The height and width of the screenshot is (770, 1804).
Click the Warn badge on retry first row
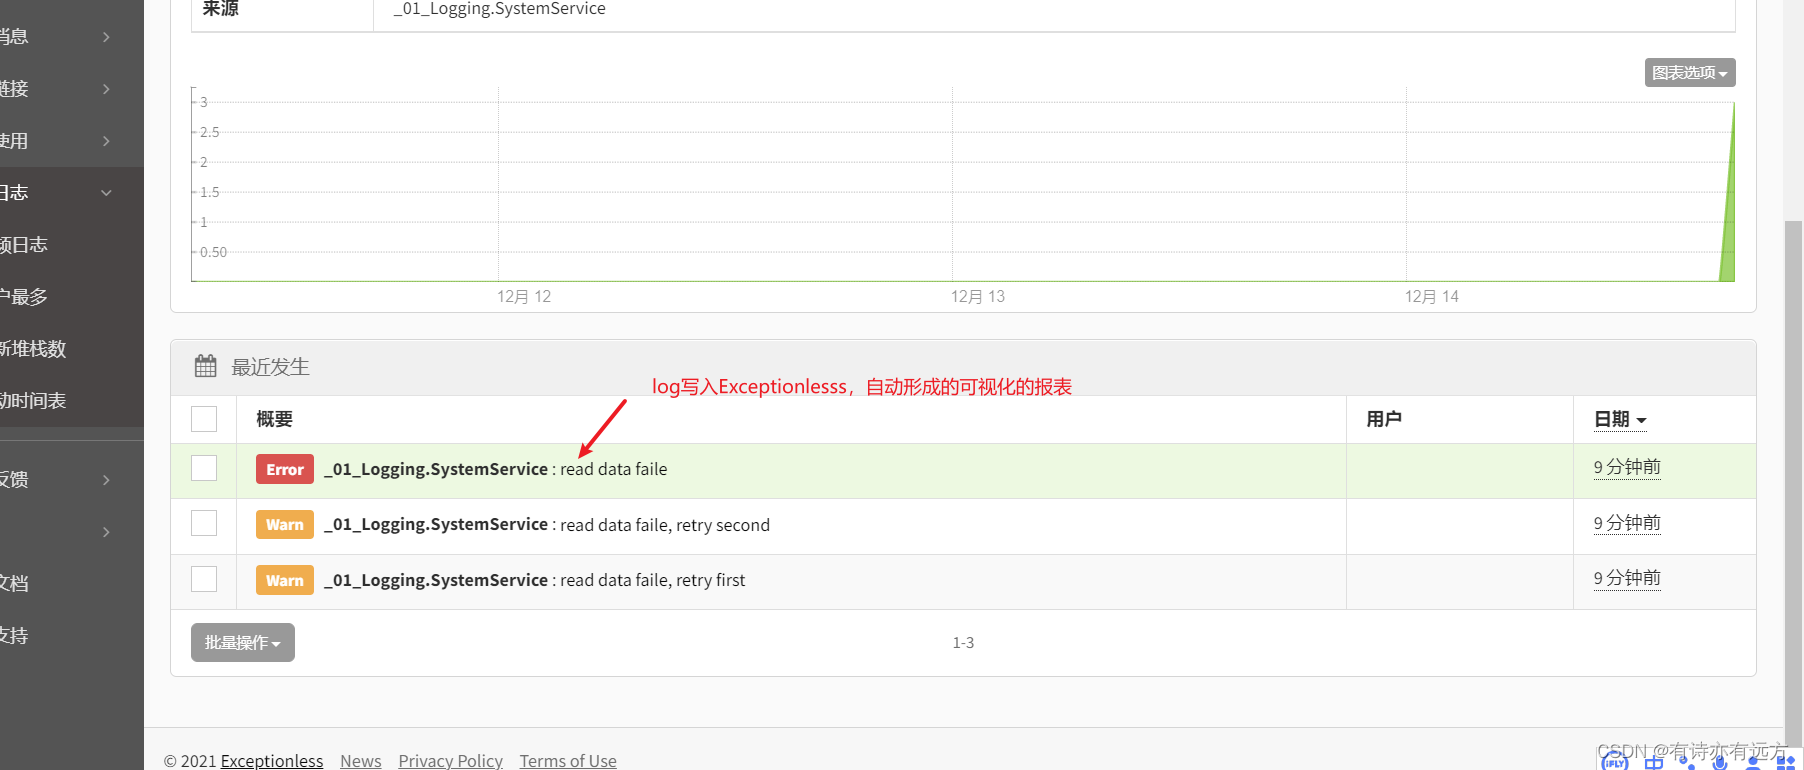(x=285, y=580)
